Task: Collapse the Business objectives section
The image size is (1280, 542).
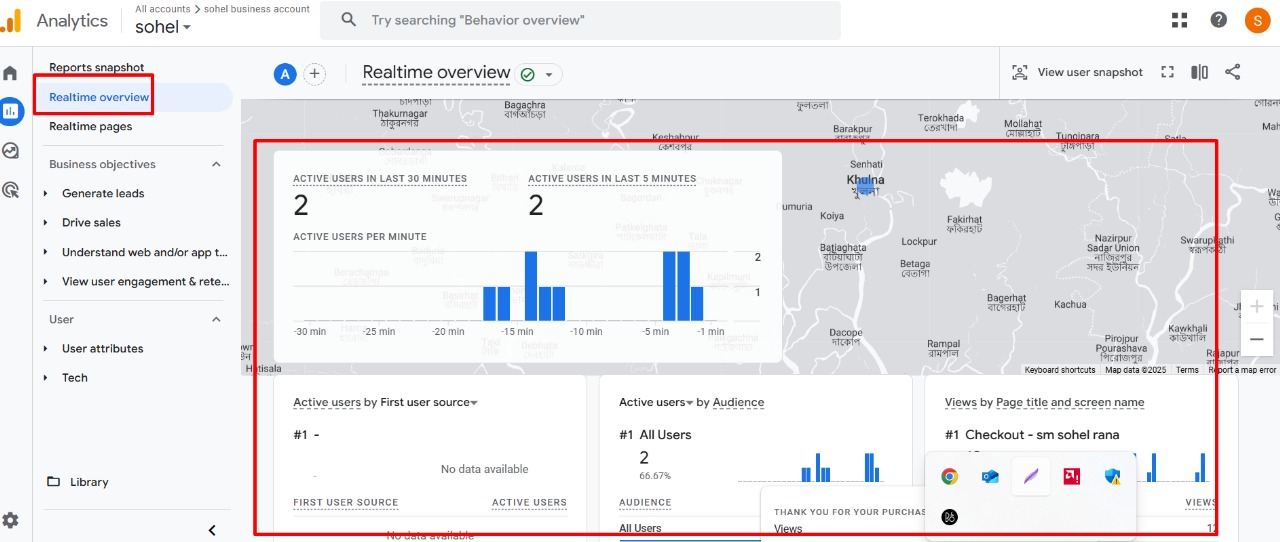Action: click(216, 164)
